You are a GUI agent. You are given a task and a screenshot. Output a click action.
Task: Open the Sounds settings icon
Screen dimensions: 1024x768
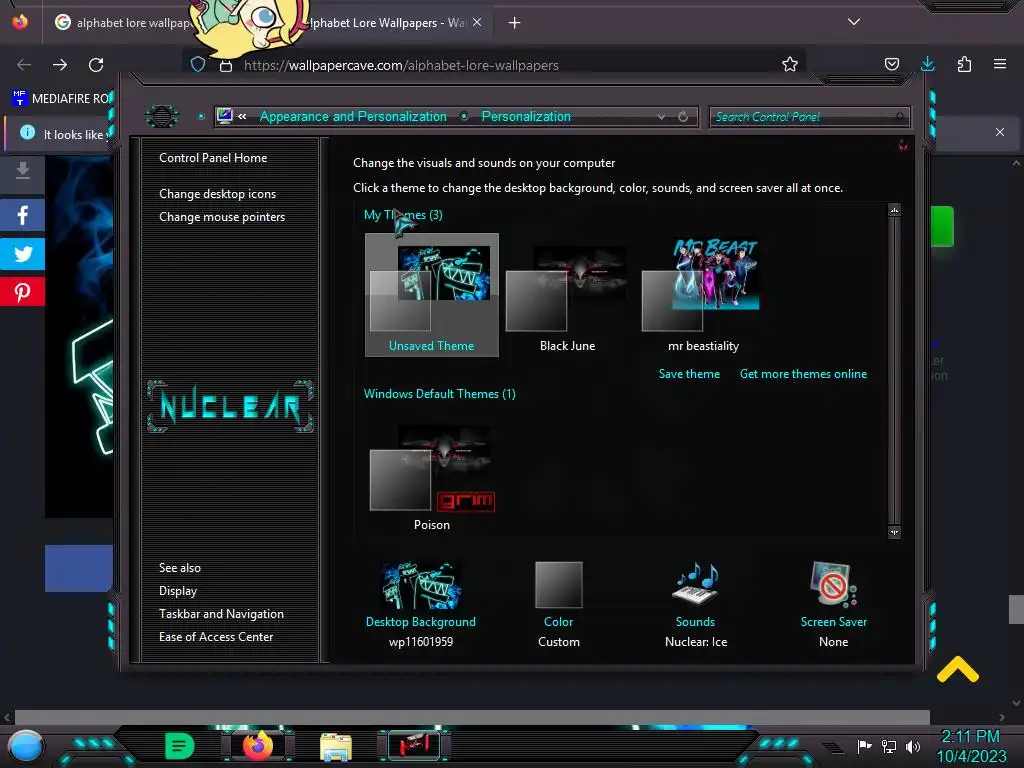tap(695, 583)
